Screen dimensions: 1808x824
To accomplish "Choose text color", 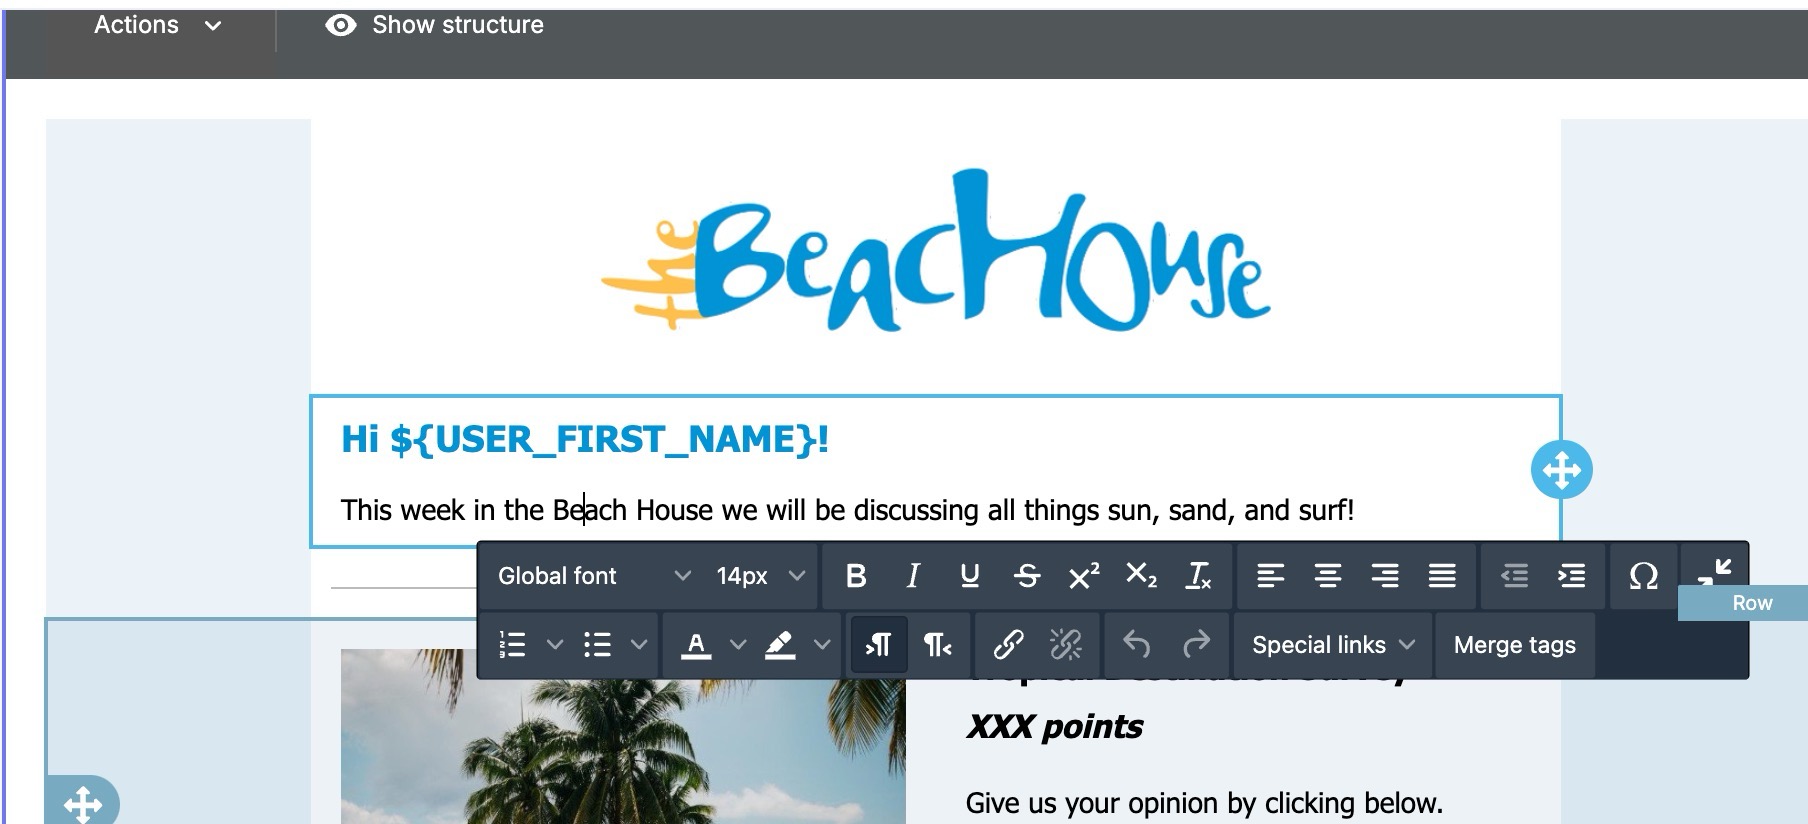I will point(696,645).
